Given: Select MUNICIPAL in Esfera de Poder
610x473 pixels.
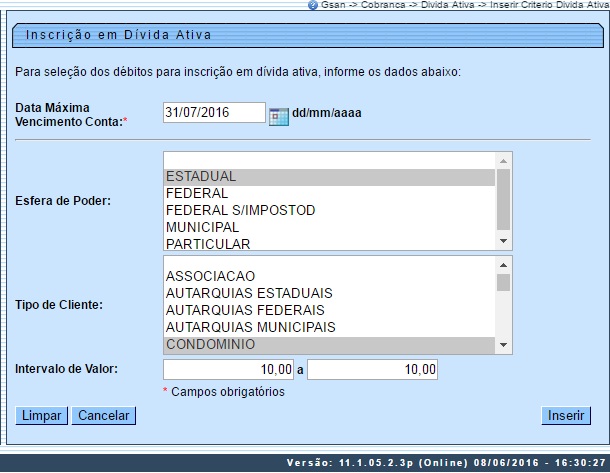Looking at the screenshot, I should (329, 228).
